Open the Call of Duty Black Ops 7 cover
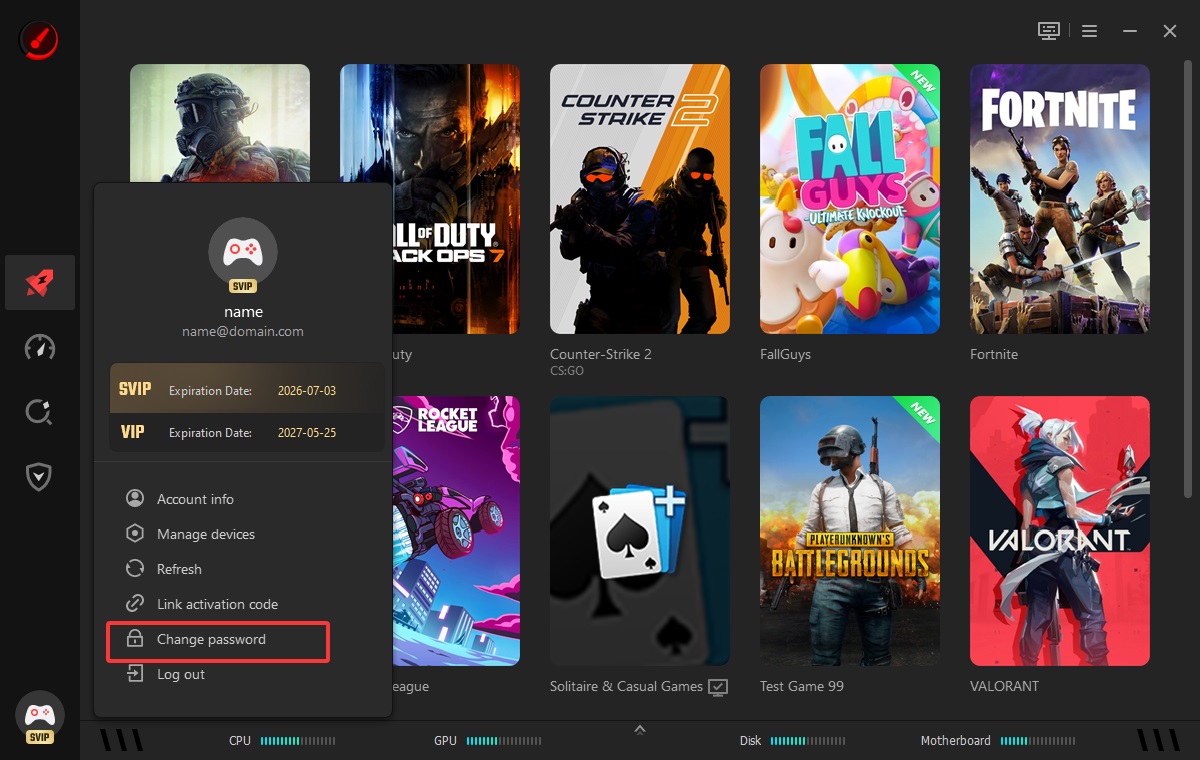This screenshot has height=760, width=1200. (x=456, y=199)
